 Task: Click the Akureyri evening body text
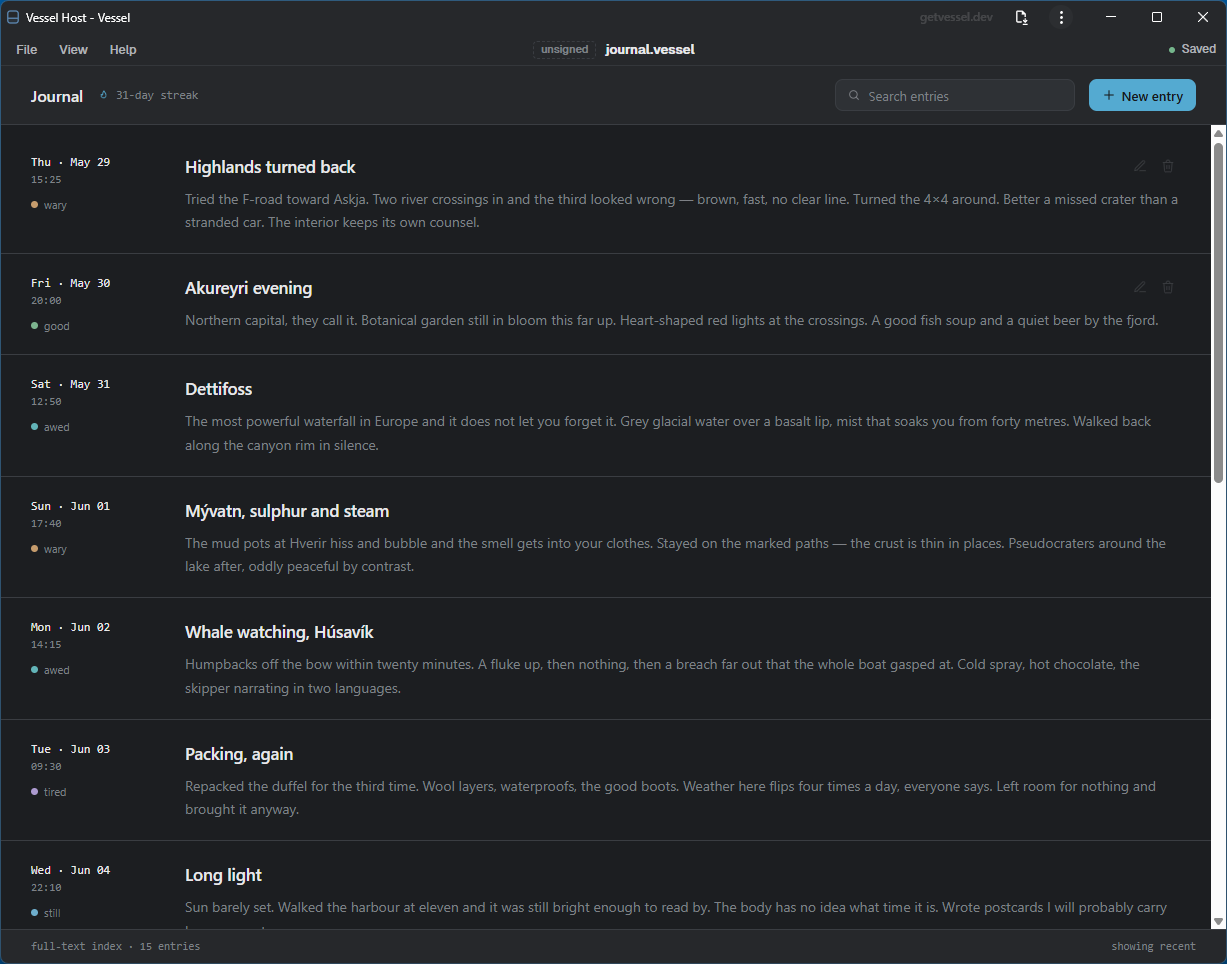coord(671,321)
